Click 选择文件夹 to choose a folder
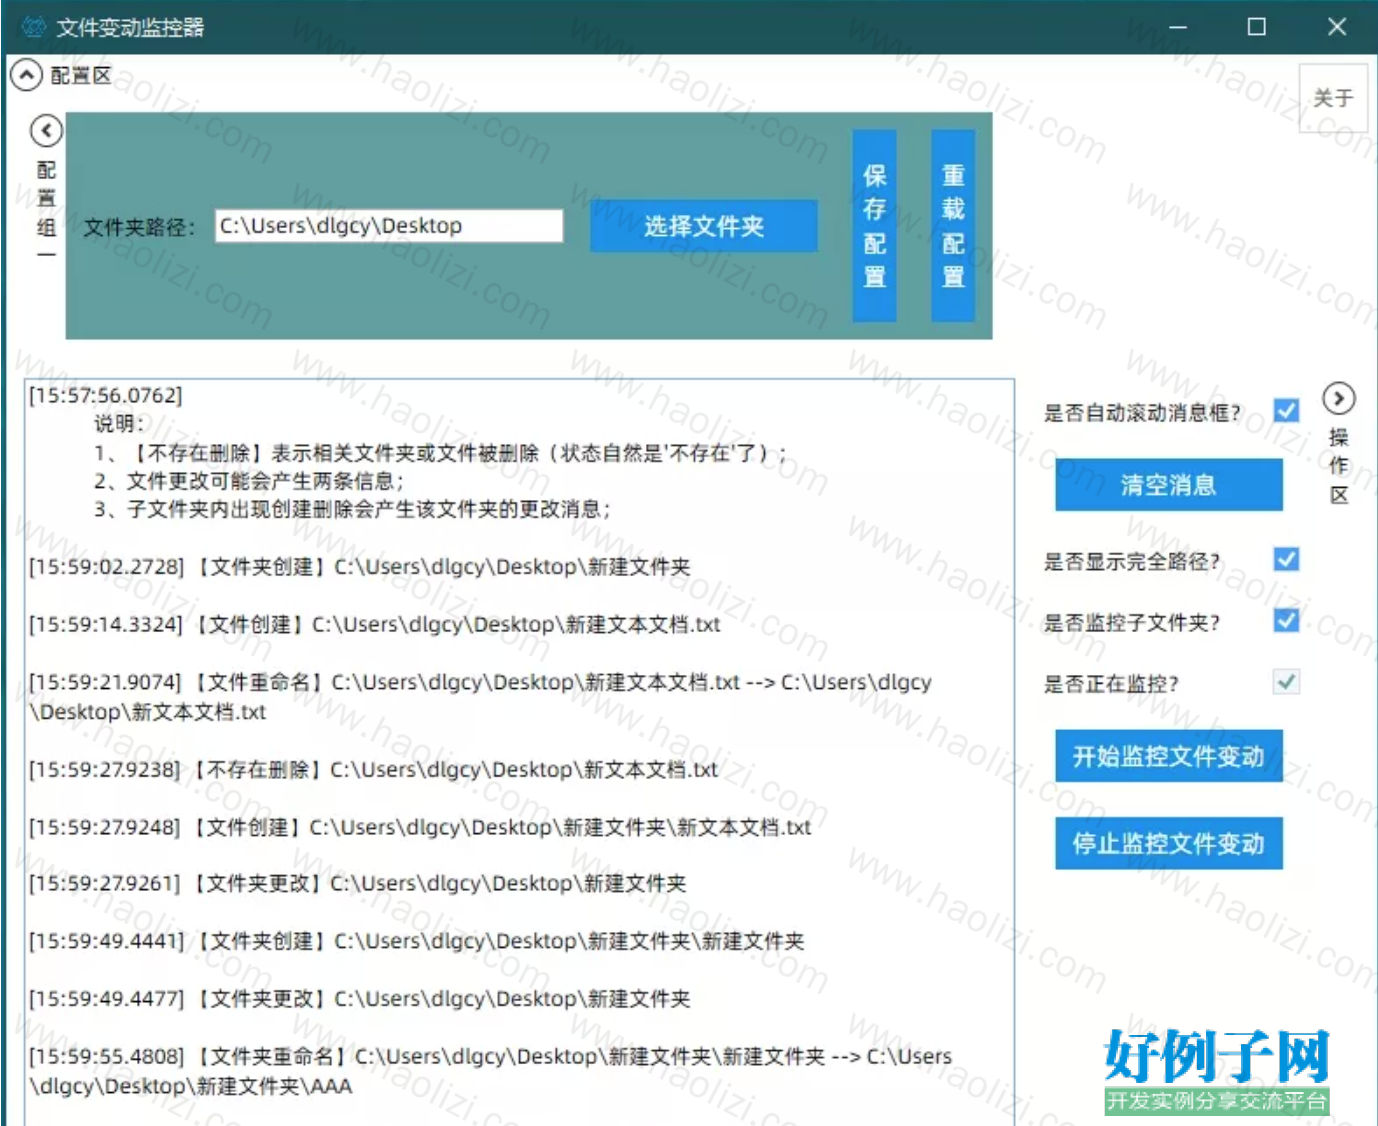The width and height of the screenshot is (1378, 1126). 704,226
